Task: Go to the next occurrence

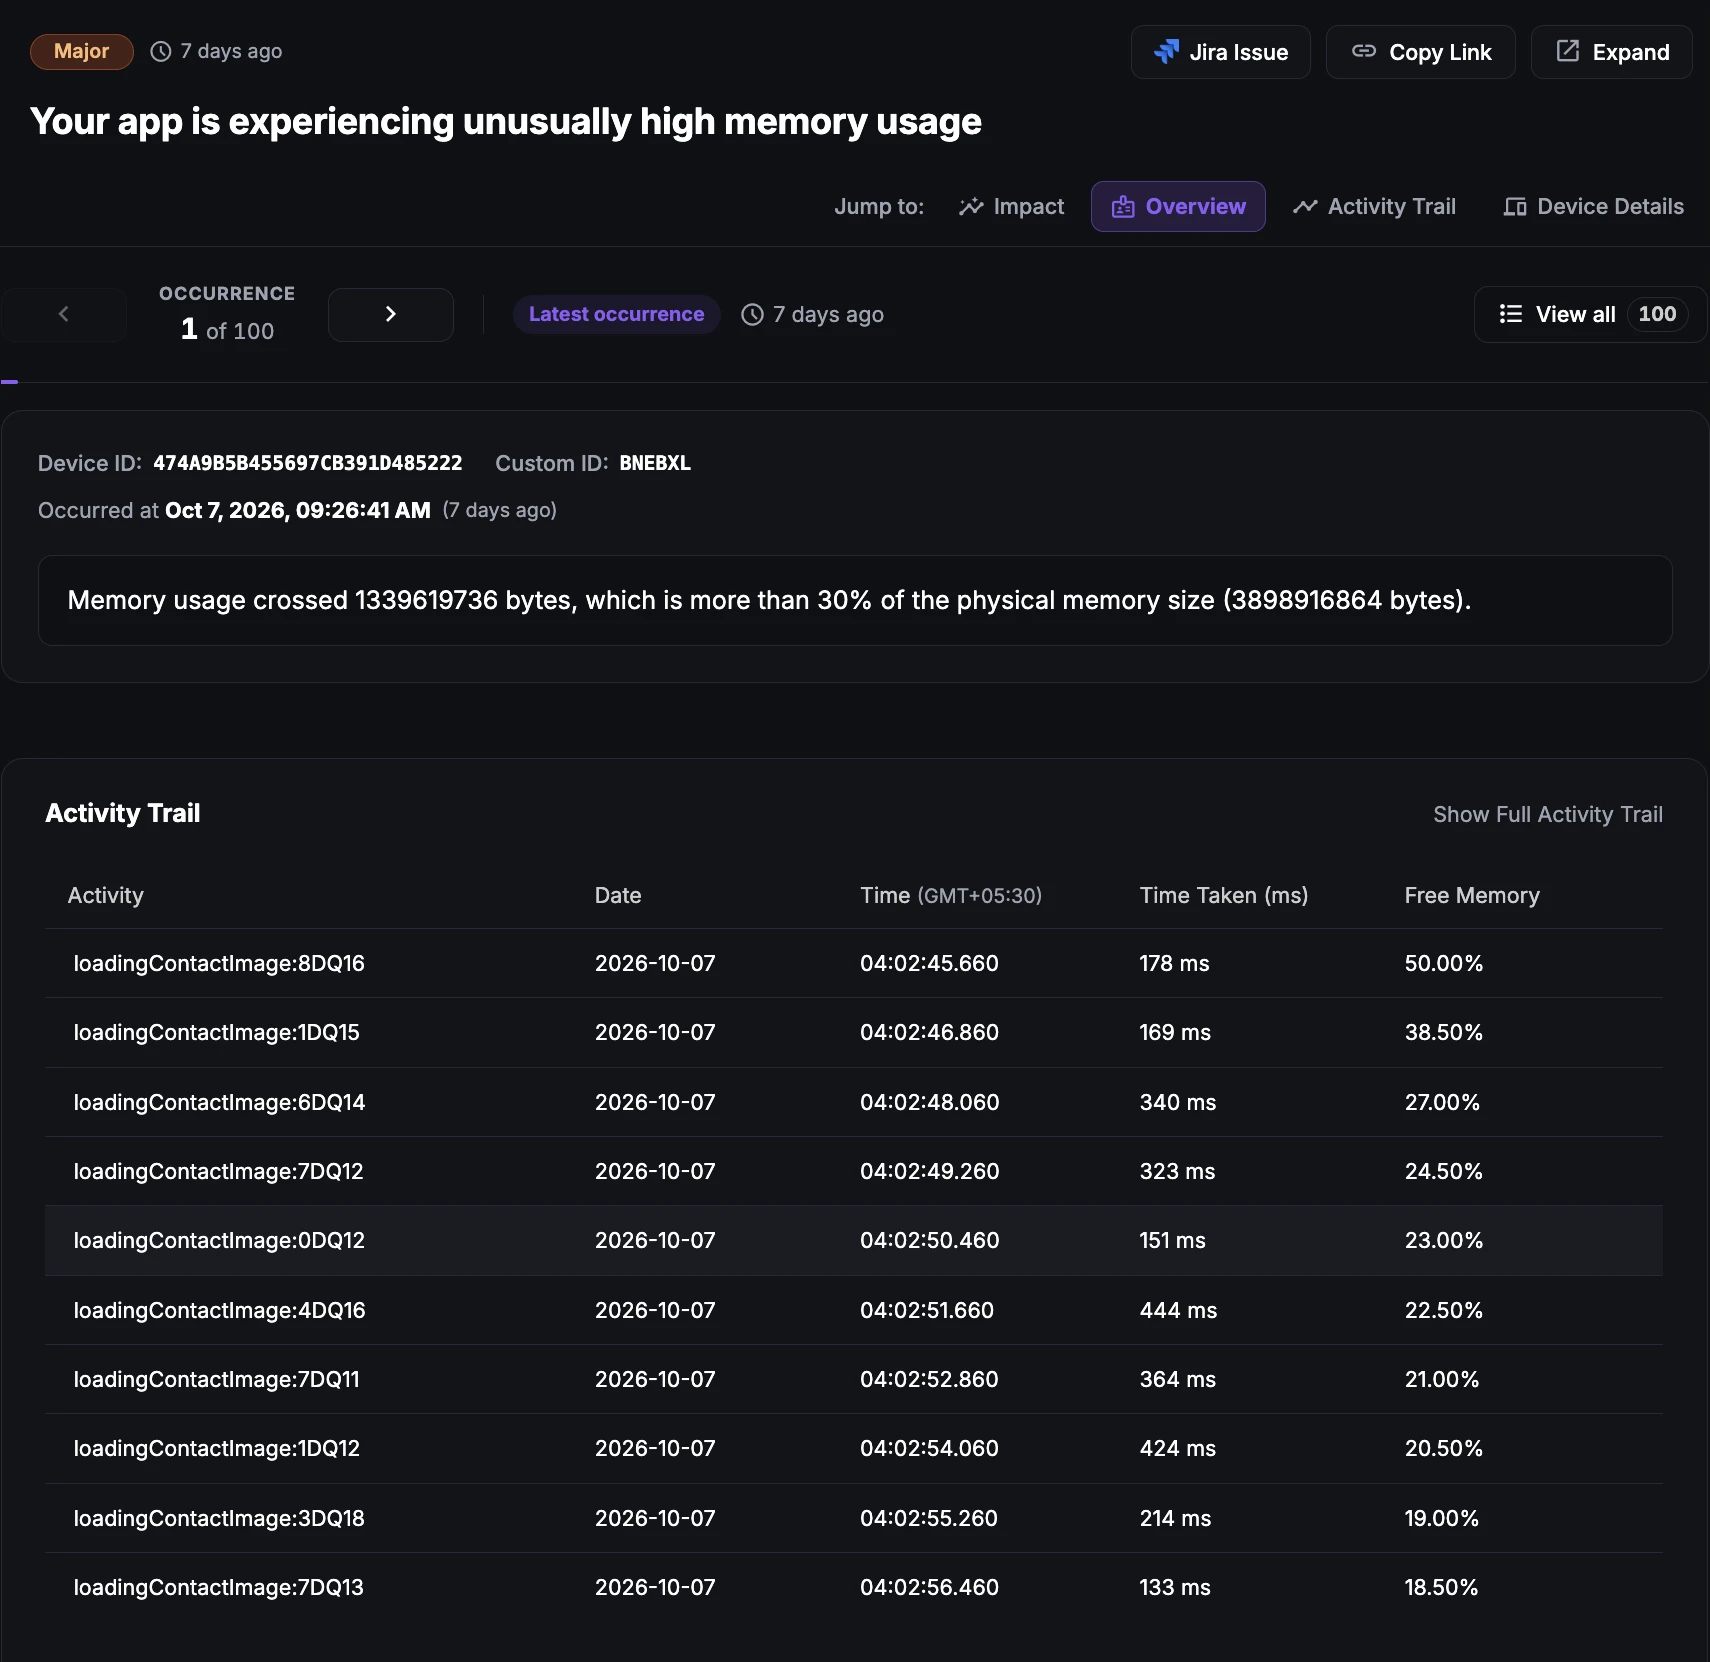Action: coord(390,314)
